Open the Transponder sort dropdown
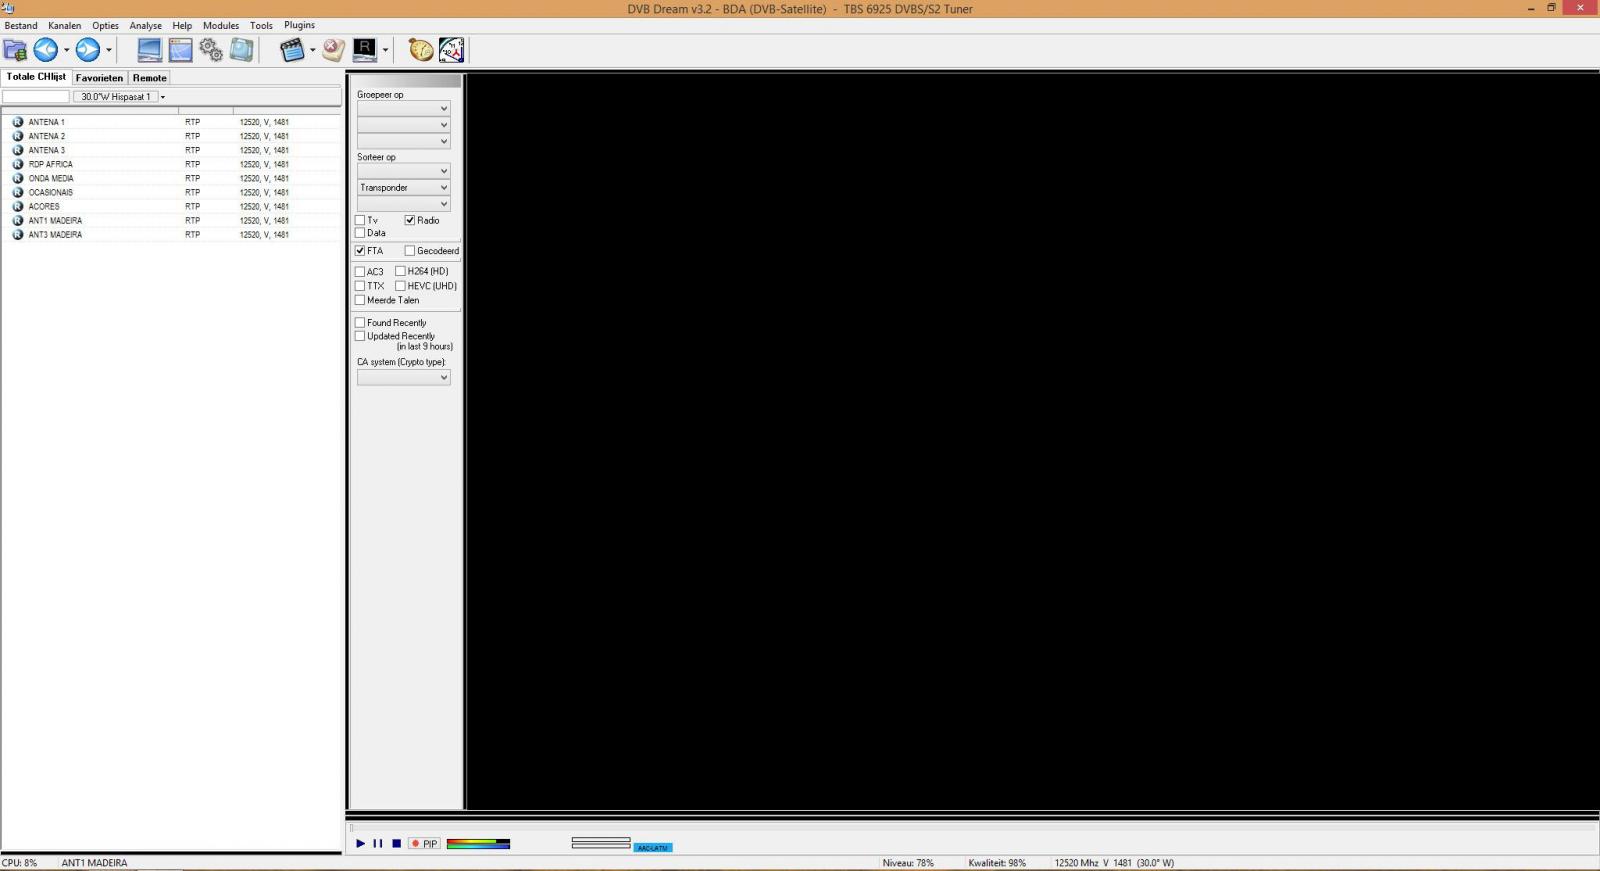The image size is (1600, 871). [404, 188]
